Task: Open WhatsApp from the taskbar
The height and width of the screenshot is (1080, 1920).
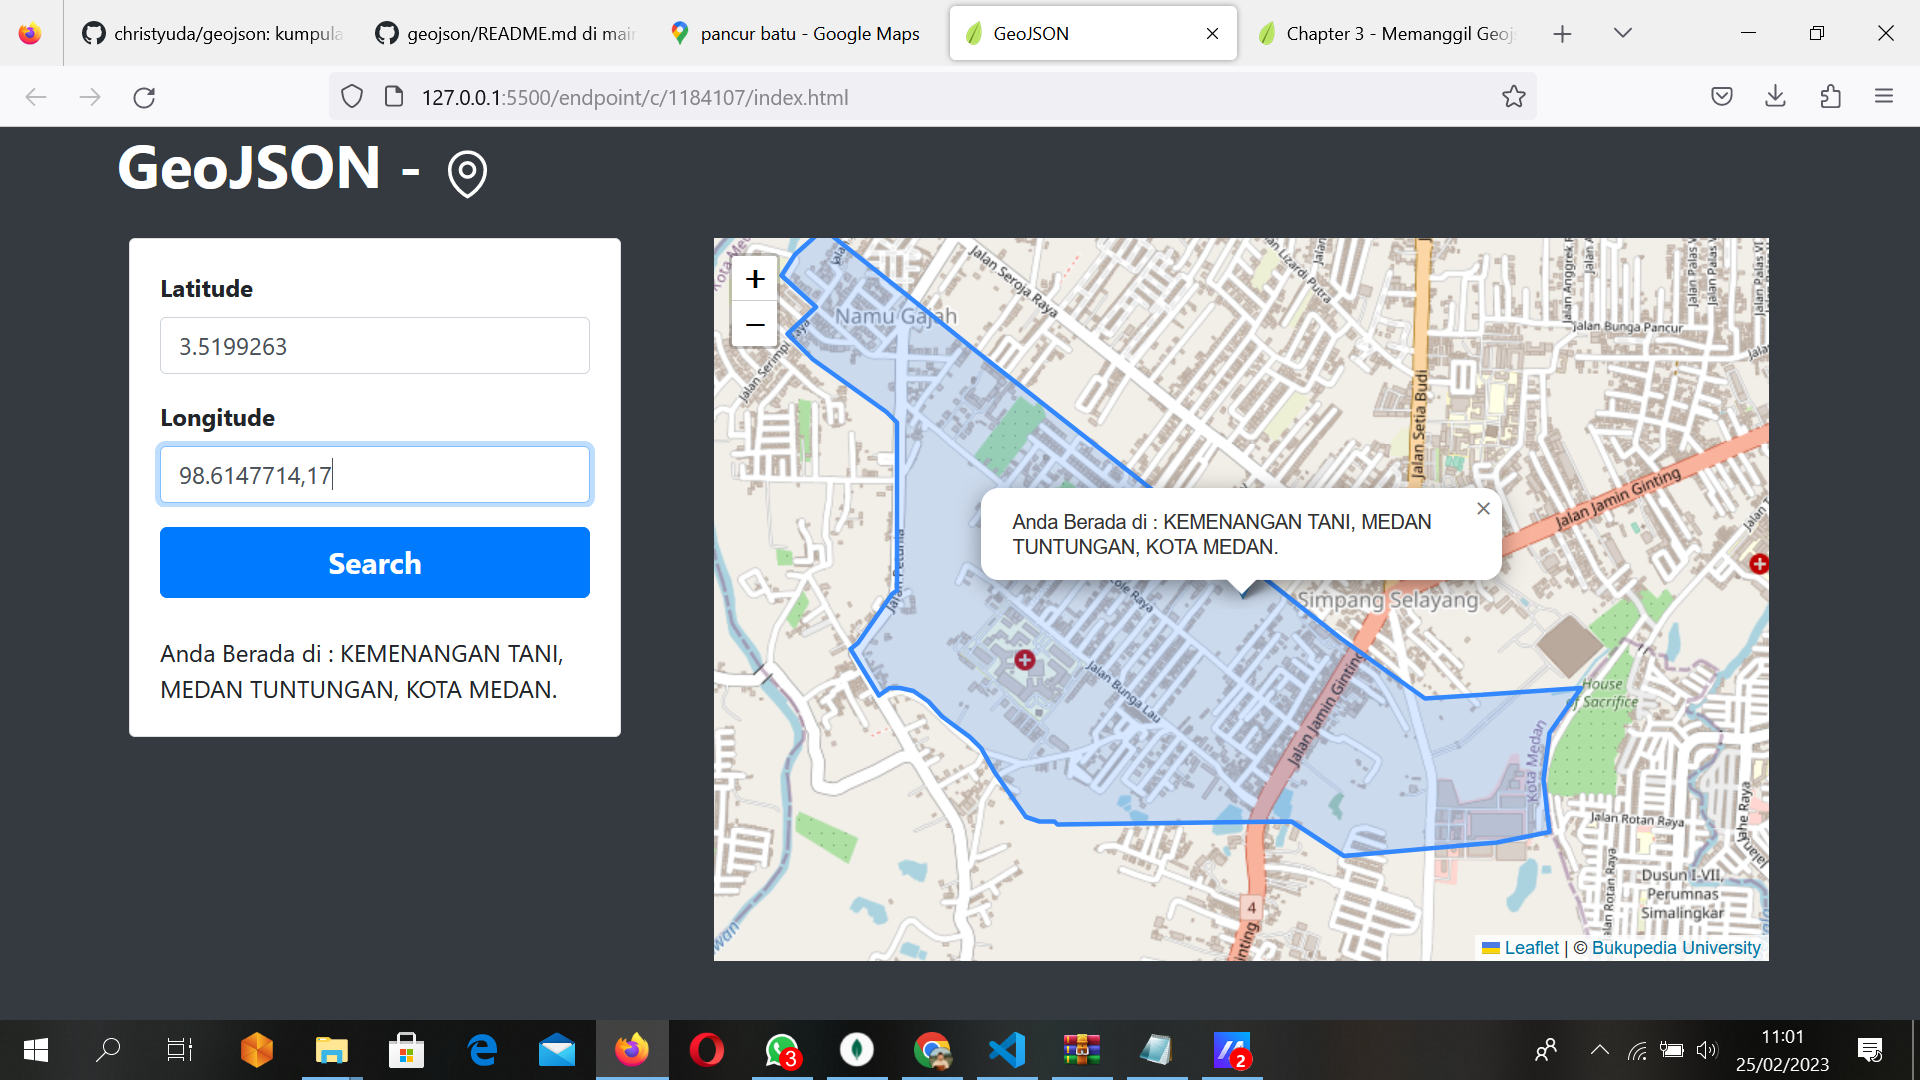Action: click(x=782, y=1050)
